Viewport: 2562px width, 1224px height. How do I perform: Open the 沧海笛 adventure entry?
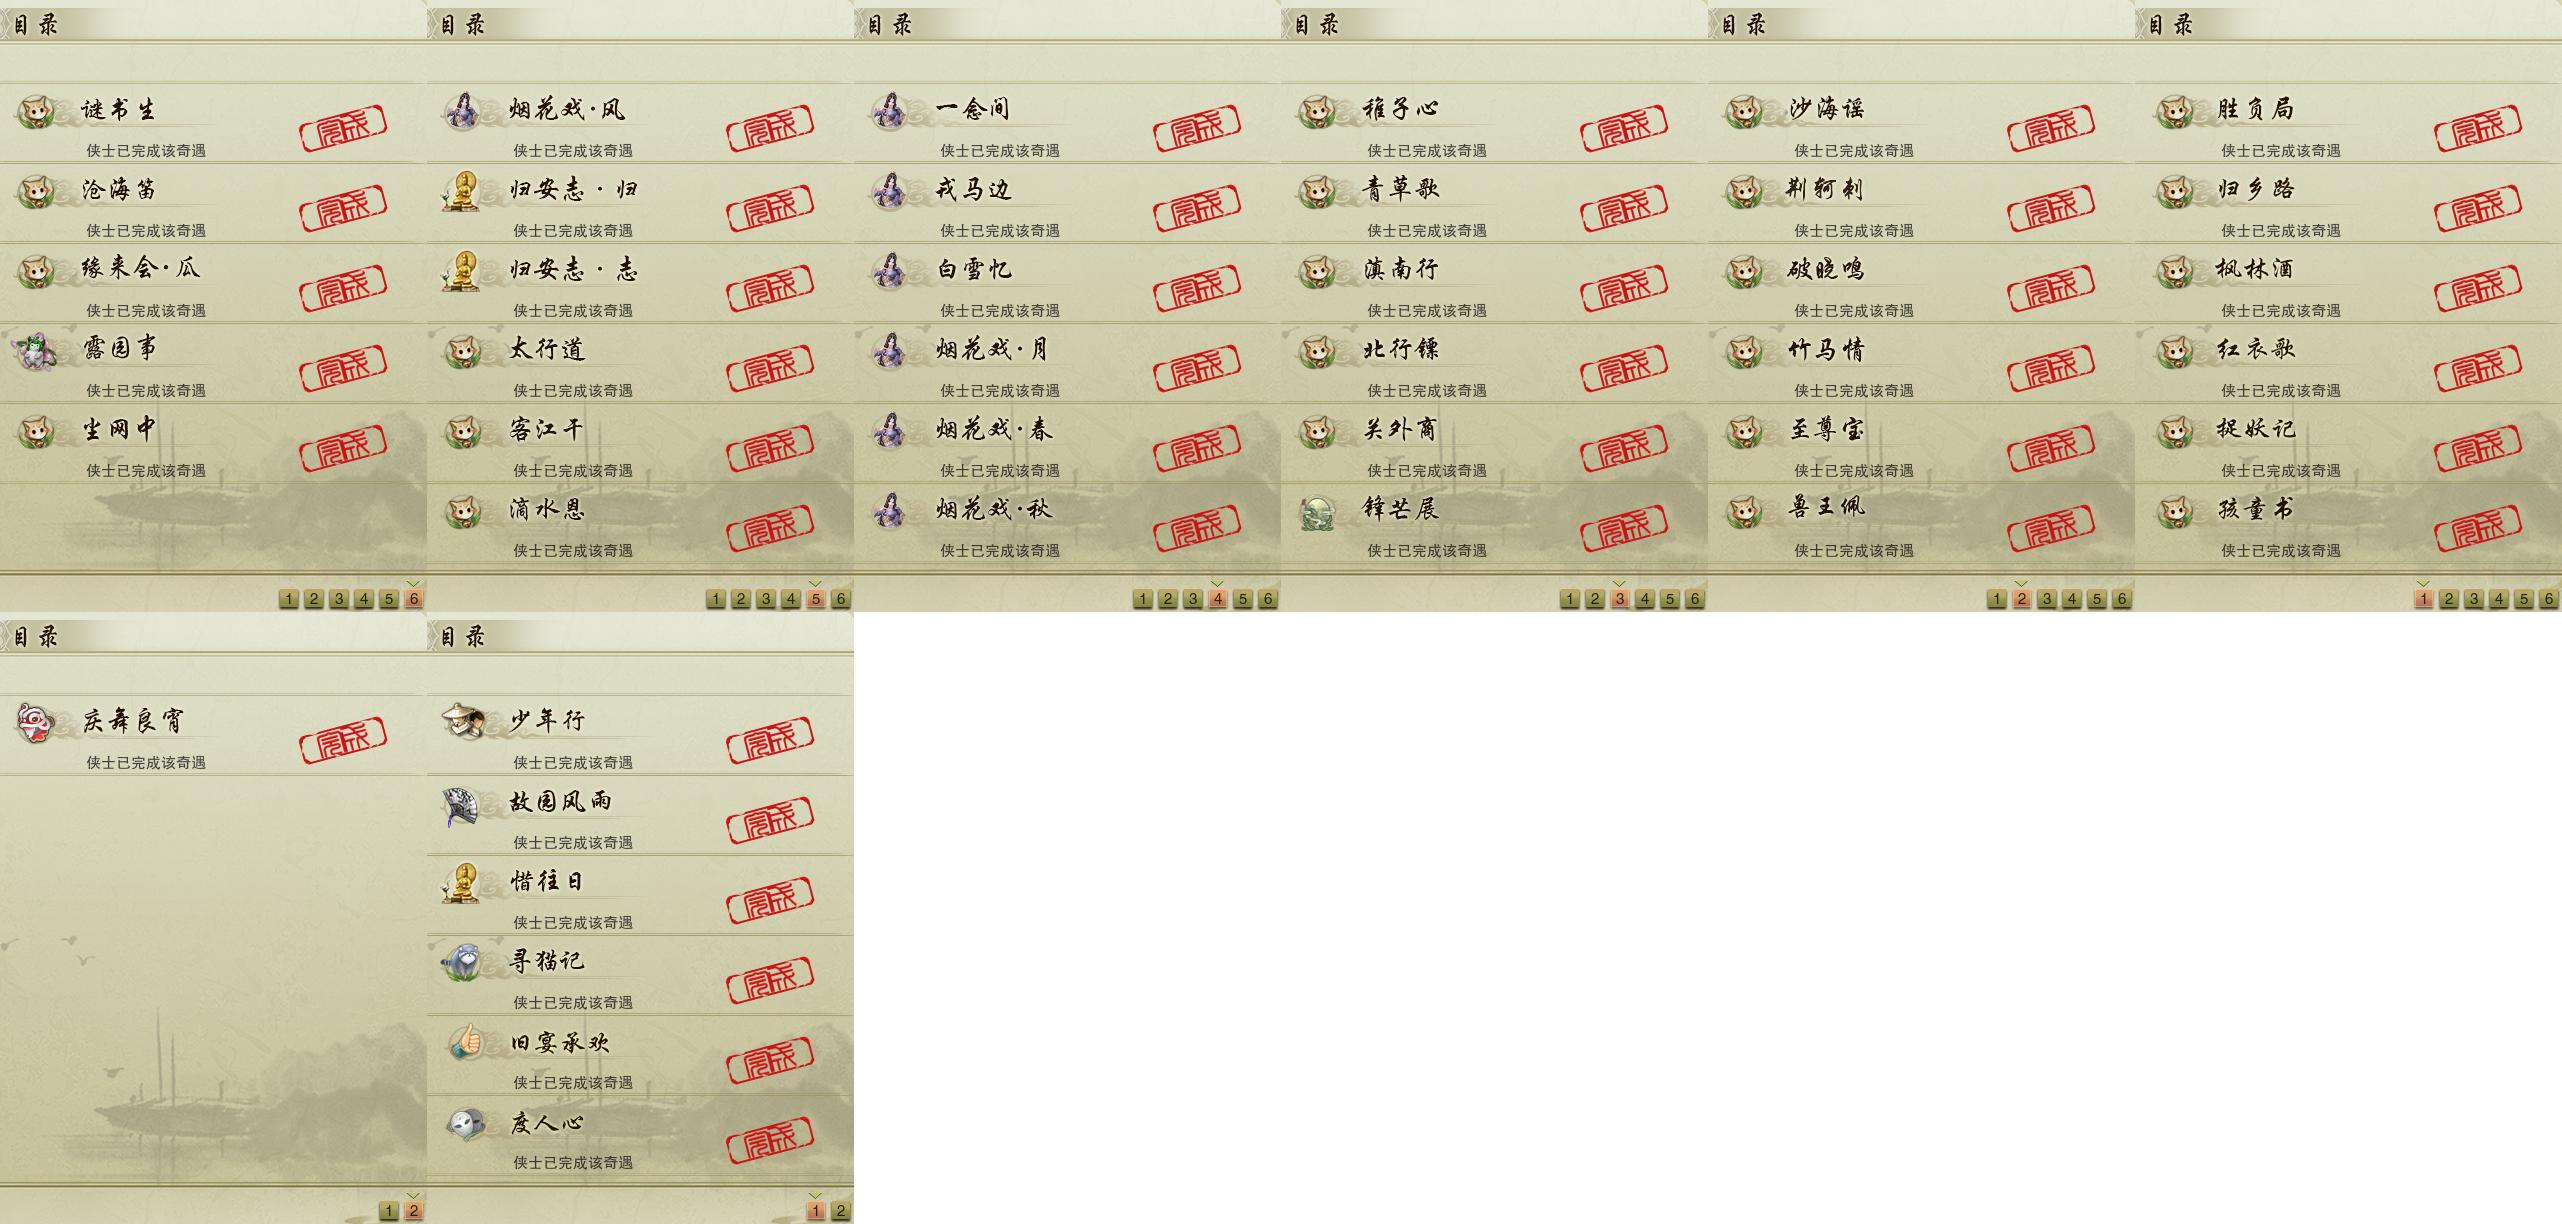coord(213,203)
